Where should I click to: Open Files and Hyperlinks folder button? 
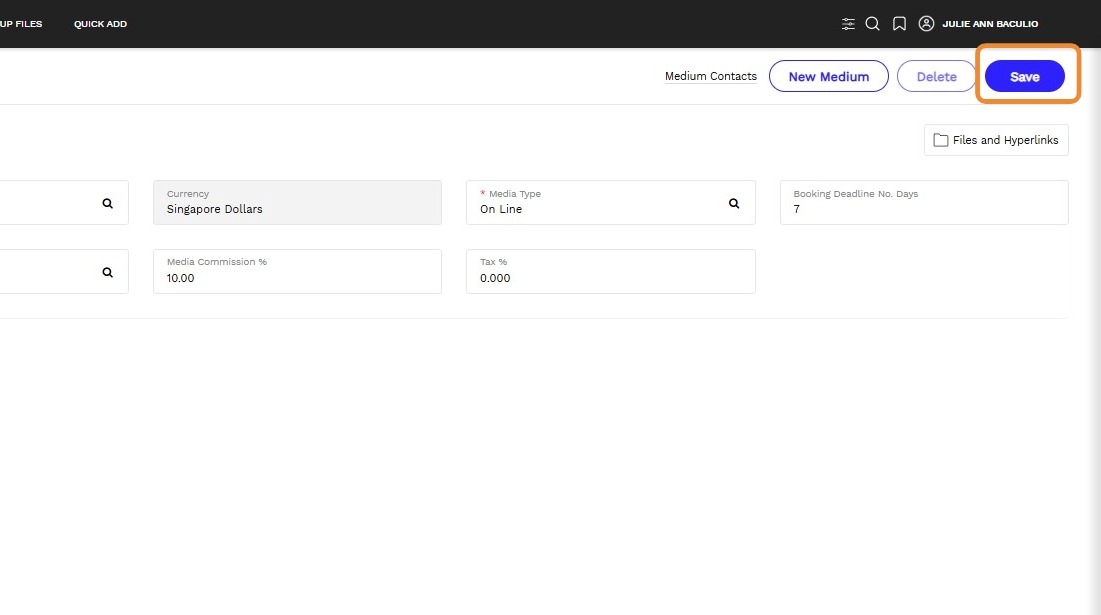[x=996, y=140]
